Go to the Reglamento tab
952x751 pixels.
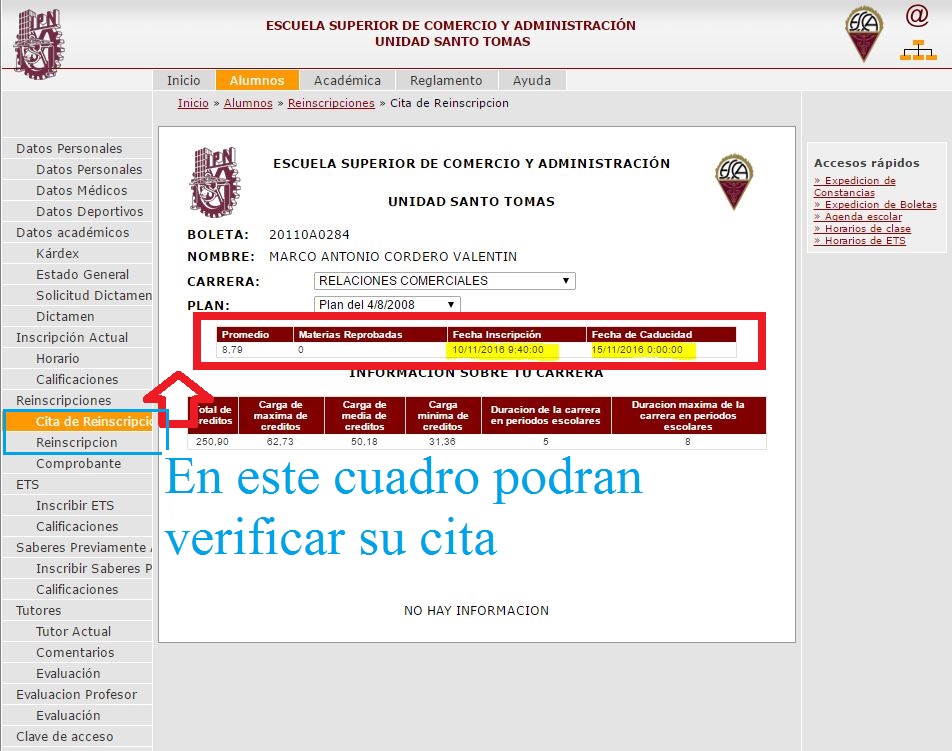coord(446,80)
